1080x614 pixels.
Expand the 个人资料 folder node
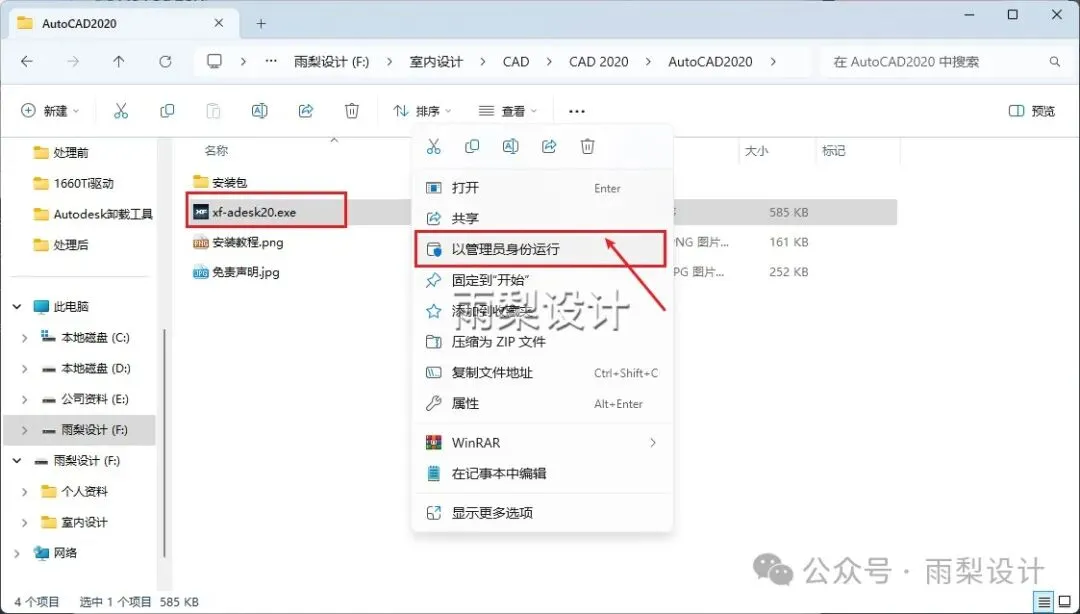pos(25,491)
